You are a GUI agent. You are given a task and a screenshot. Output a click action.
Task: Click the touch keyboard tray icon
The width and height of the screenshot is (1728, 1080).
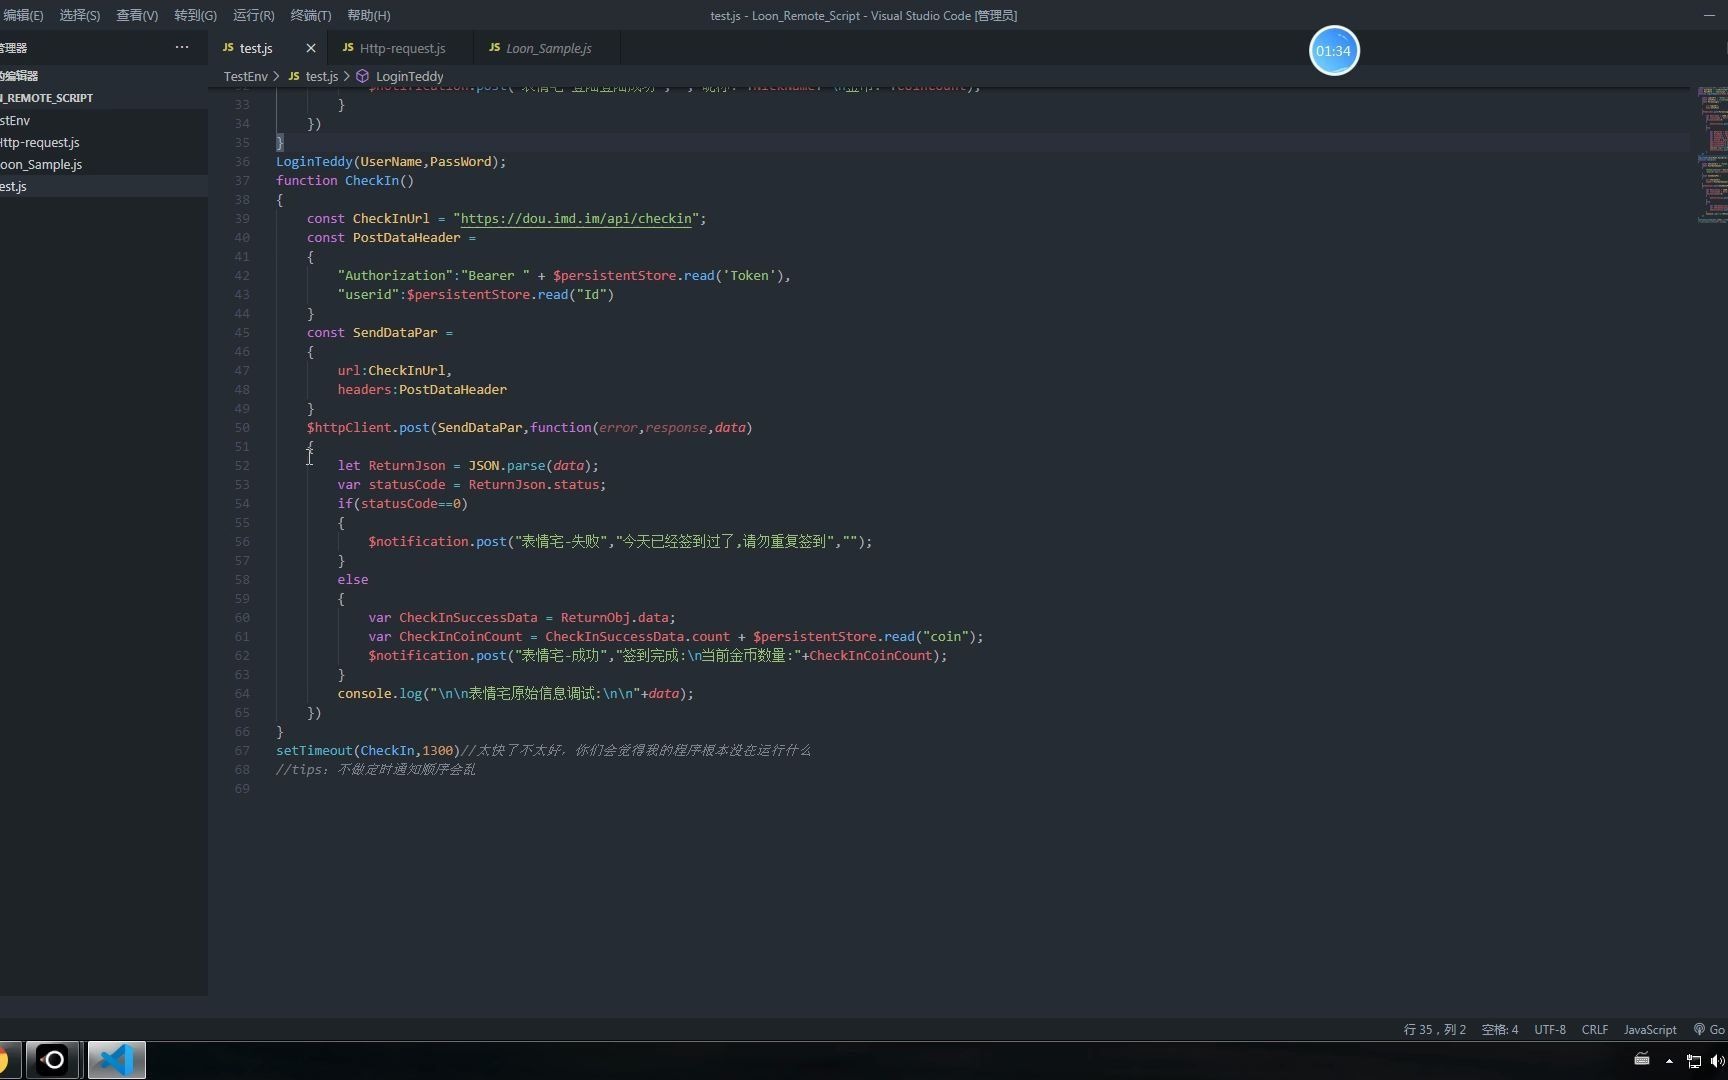click(1642, 1060)
